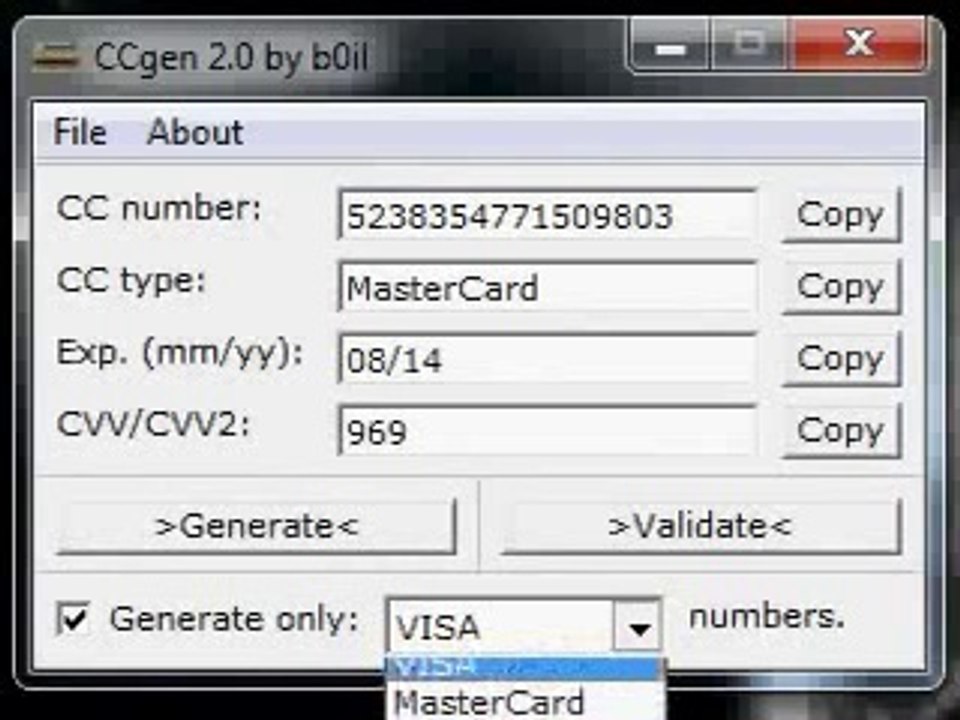Click the 'CC number:' label
The image size is (960, 720).
pyautogui.click(x=159, y=208)
